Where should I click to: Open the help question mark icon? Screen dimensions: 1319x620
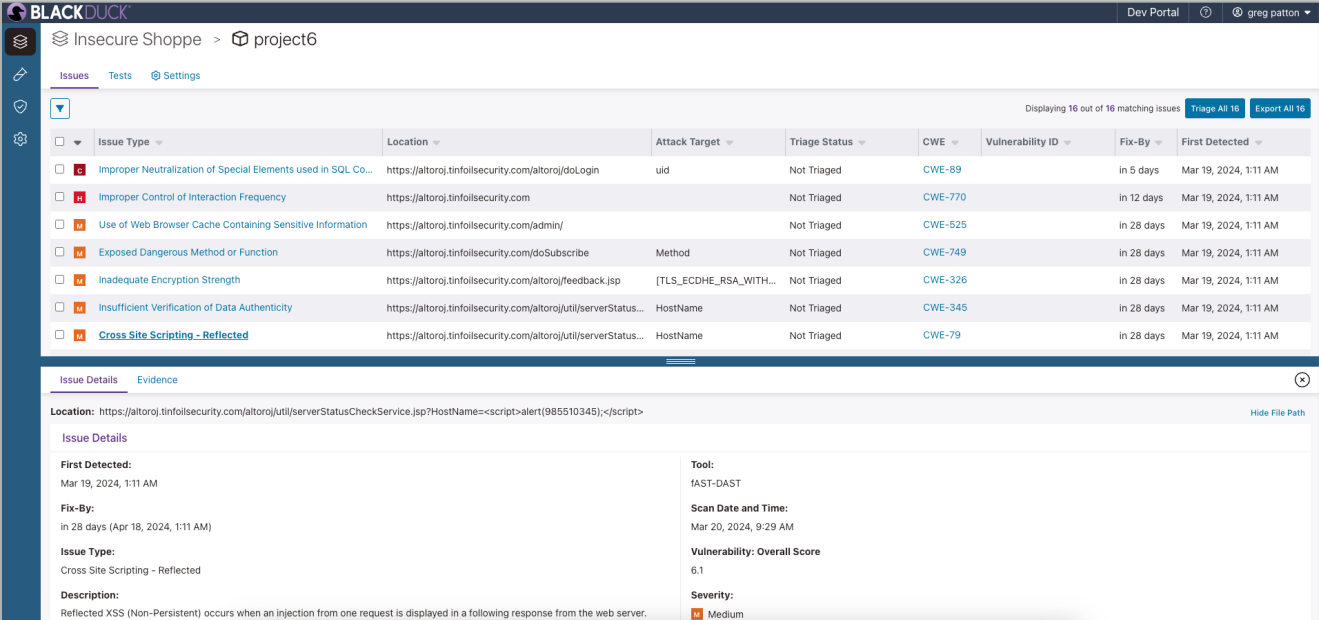click(1205, 12)
